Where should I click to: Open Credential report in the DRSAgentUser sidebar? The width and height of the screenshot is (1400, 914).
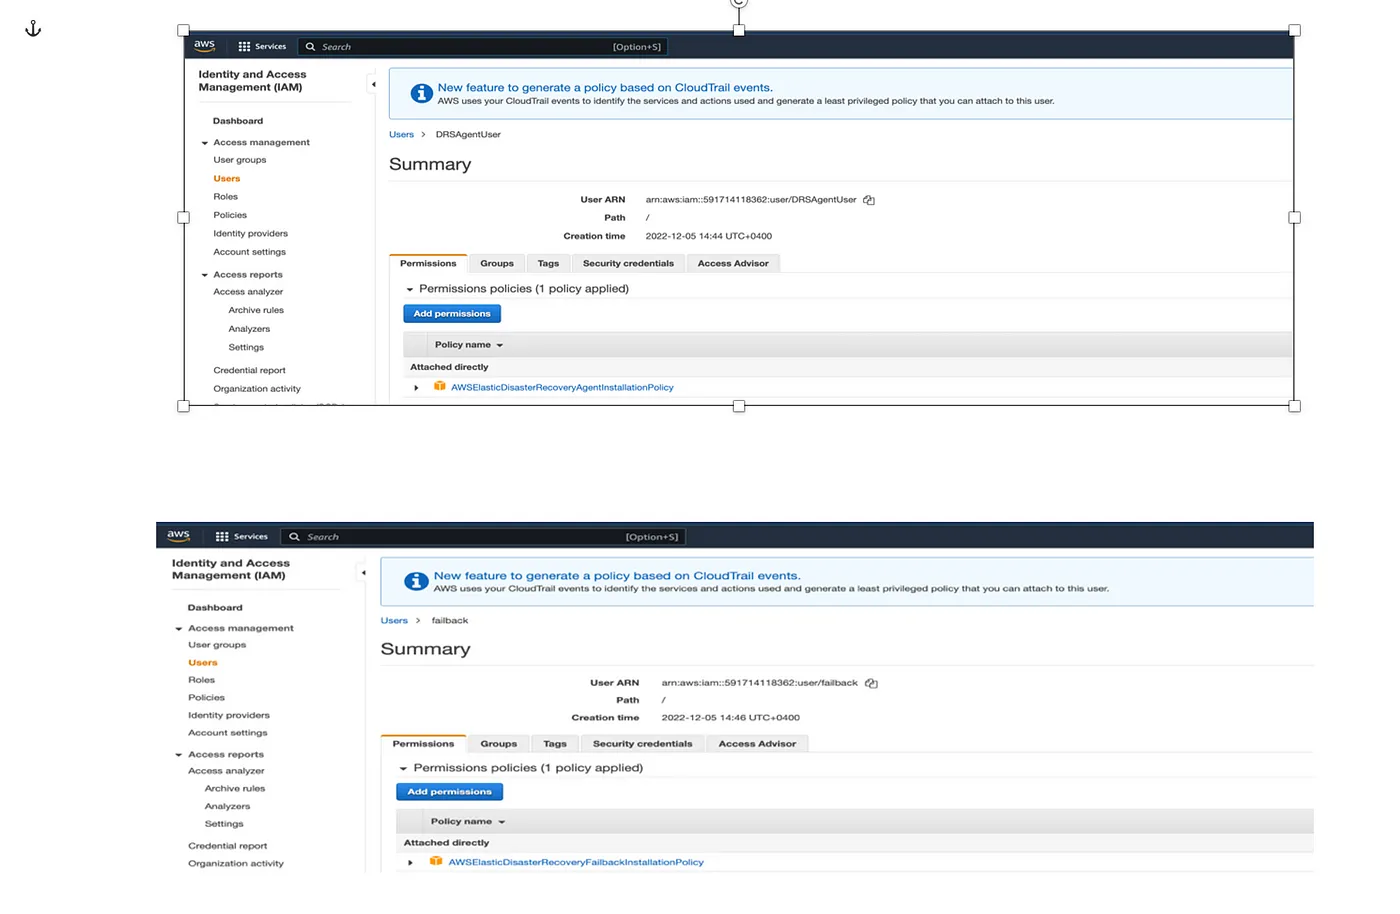click(249, 370)
